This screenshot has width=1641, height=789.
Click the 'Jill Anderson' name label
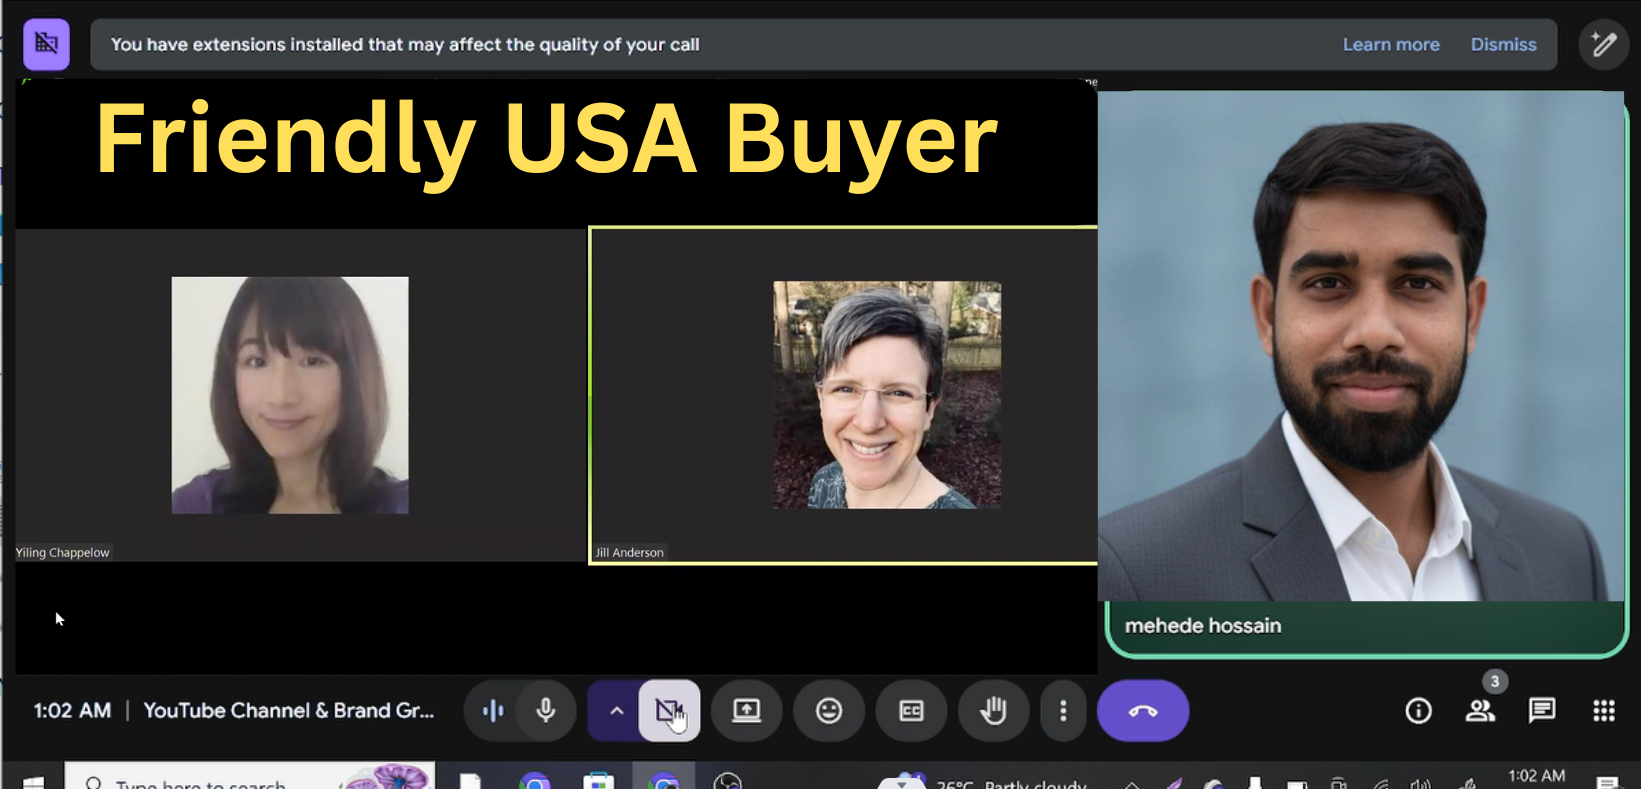click(x=630, y=552)
